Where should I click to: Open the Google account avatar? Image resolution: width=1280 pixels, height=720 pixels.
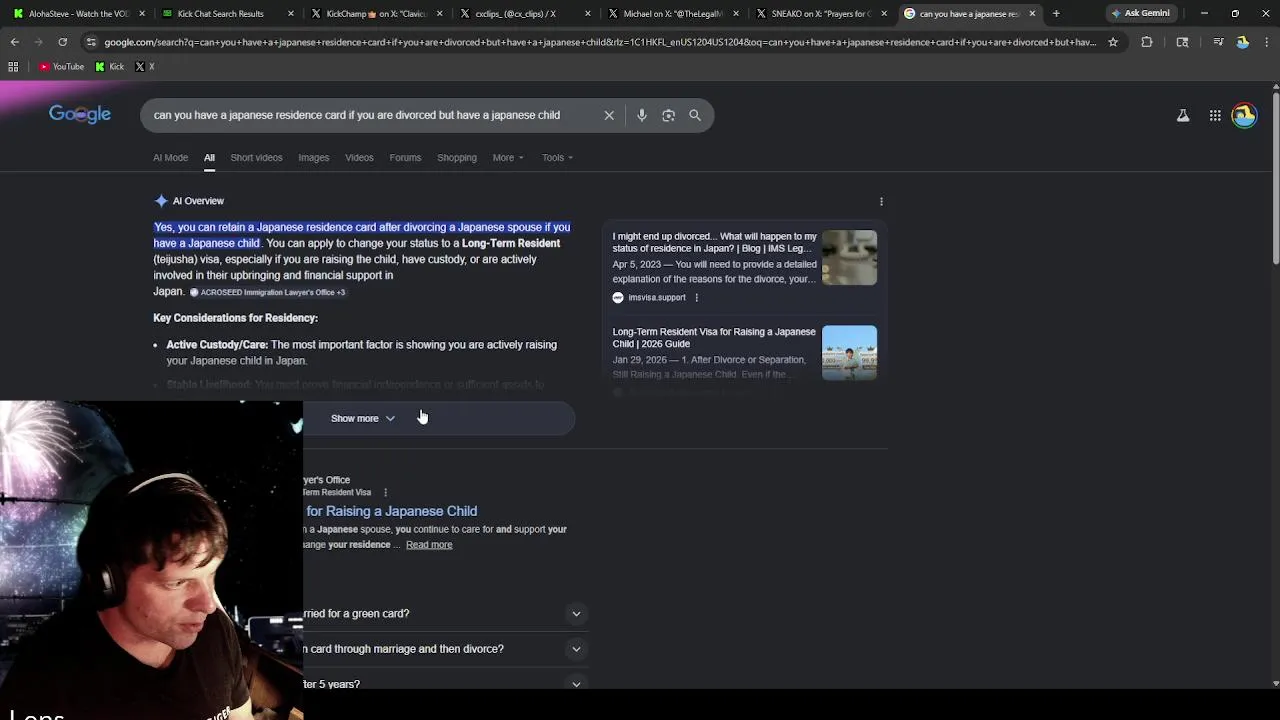[1244, 115]
